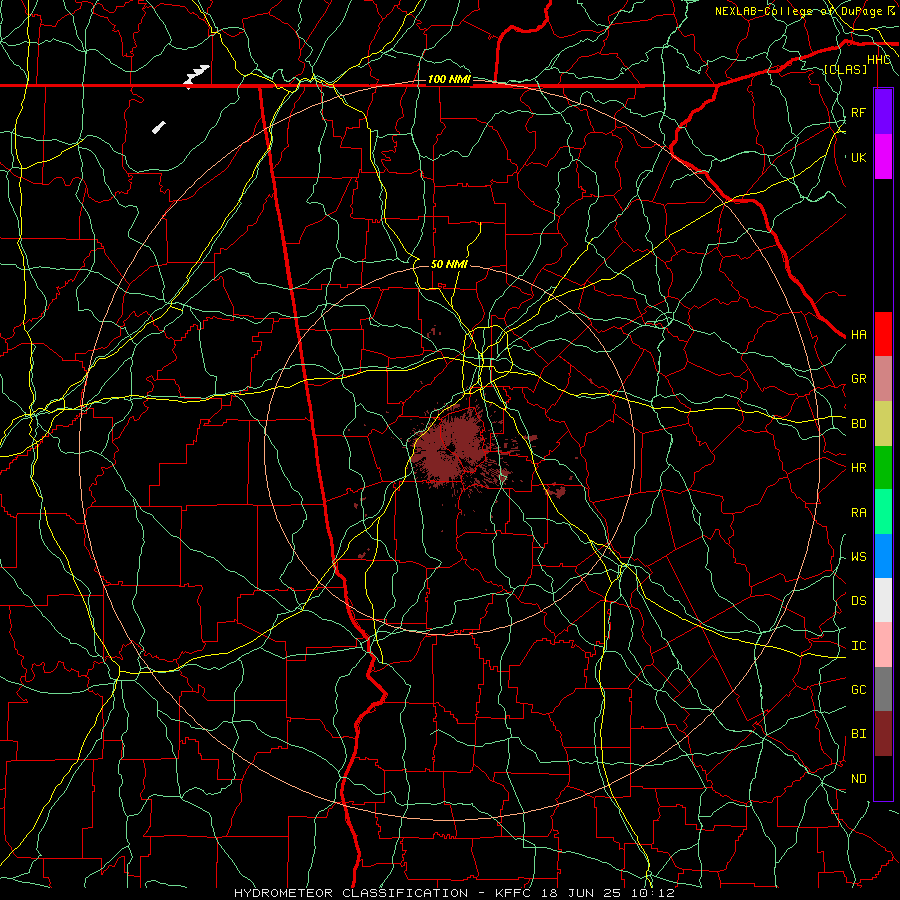
Task: Click the WS blue legend swatch
Action: tap(883, 556)
